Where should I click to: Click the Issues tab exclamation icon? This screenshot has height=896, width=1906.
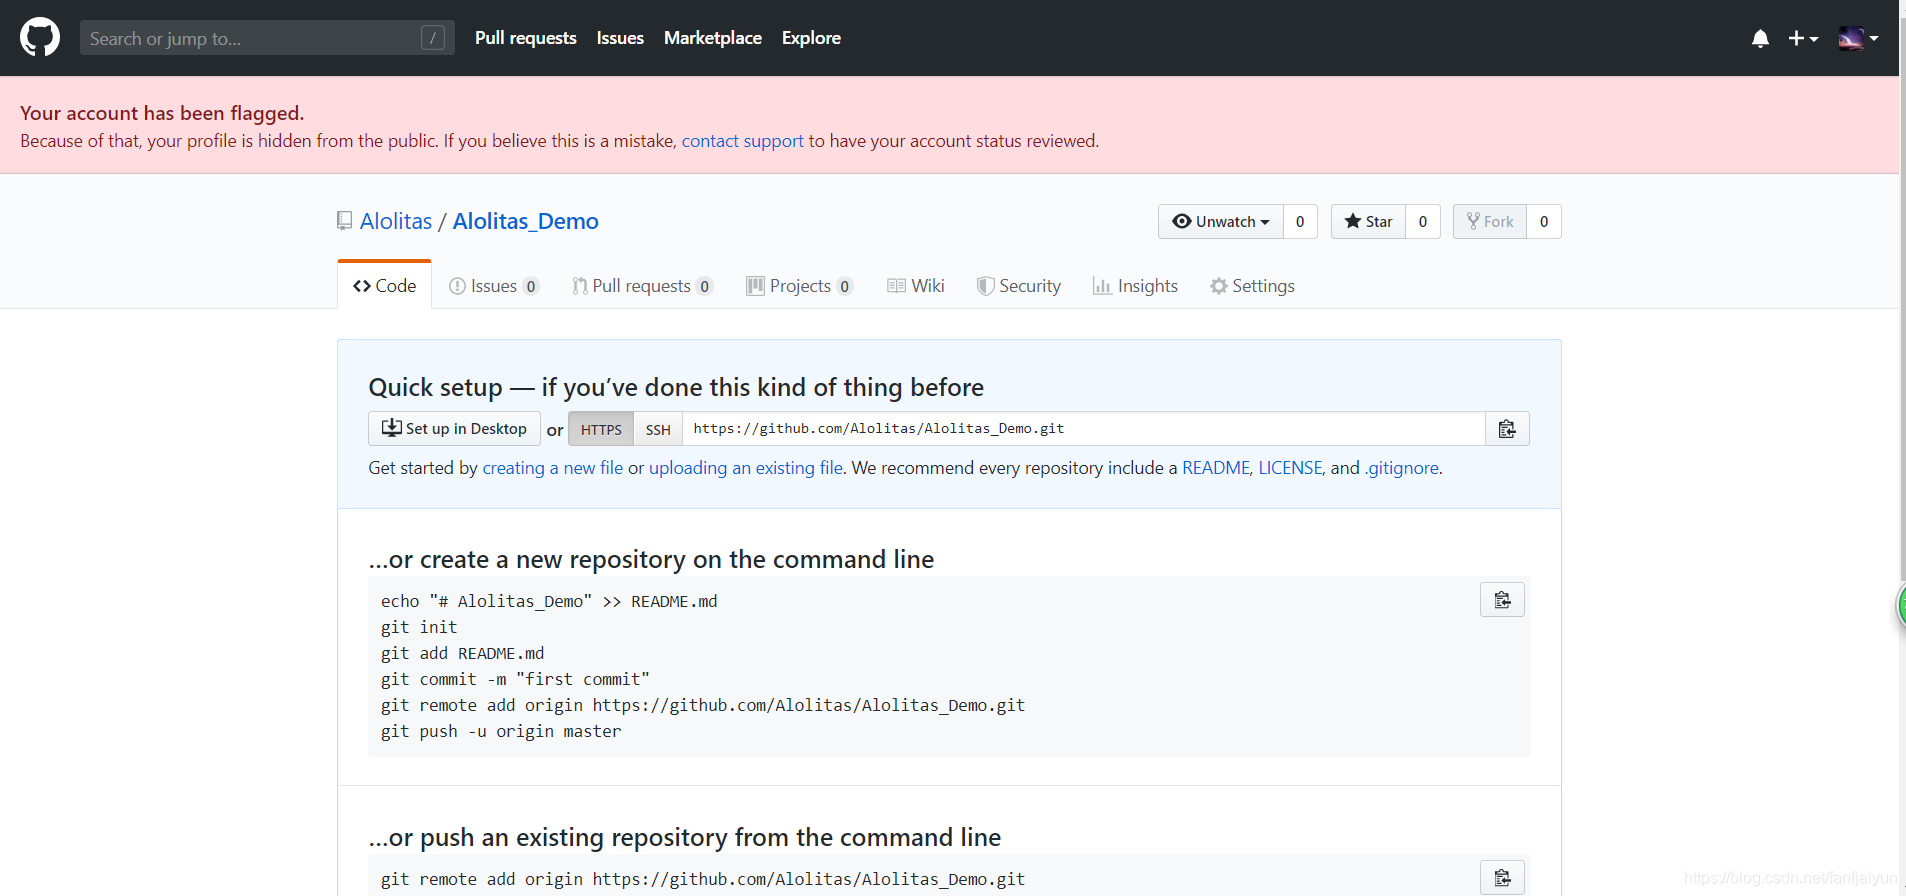[x=457, y=286]
